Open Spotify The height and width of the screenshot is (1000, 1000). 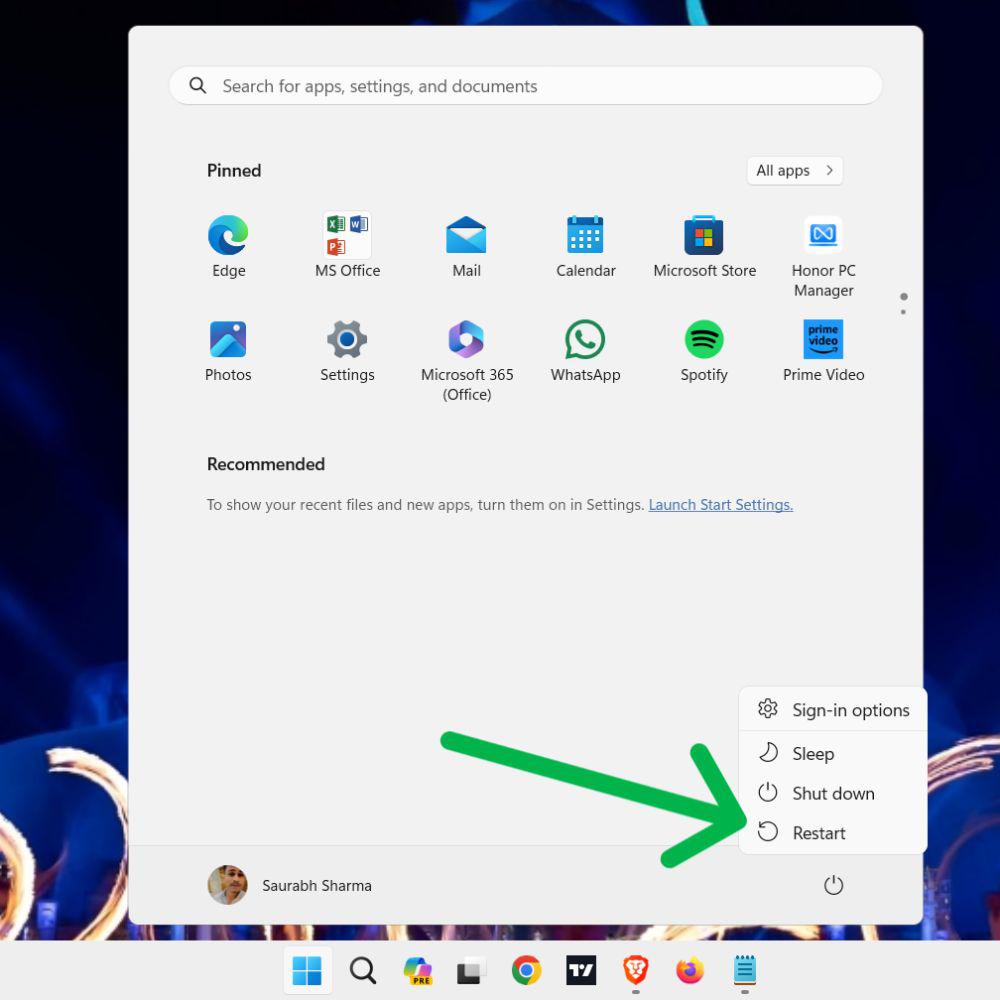click(704, 351)
